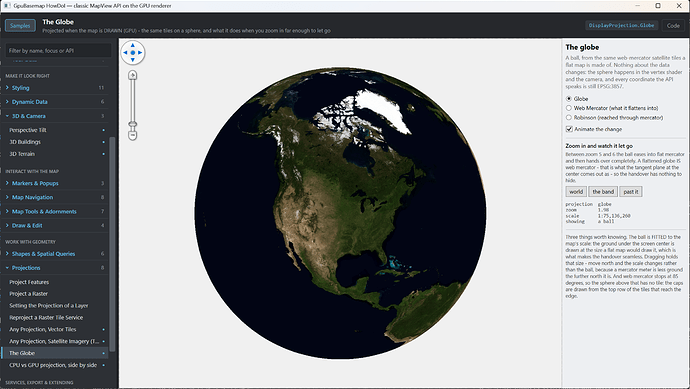Image resolution: width=690 pixels, height=389 pixels.
Task: Click the zoom-in plus button on the zoom bar
Action: (x=132, y=75)
